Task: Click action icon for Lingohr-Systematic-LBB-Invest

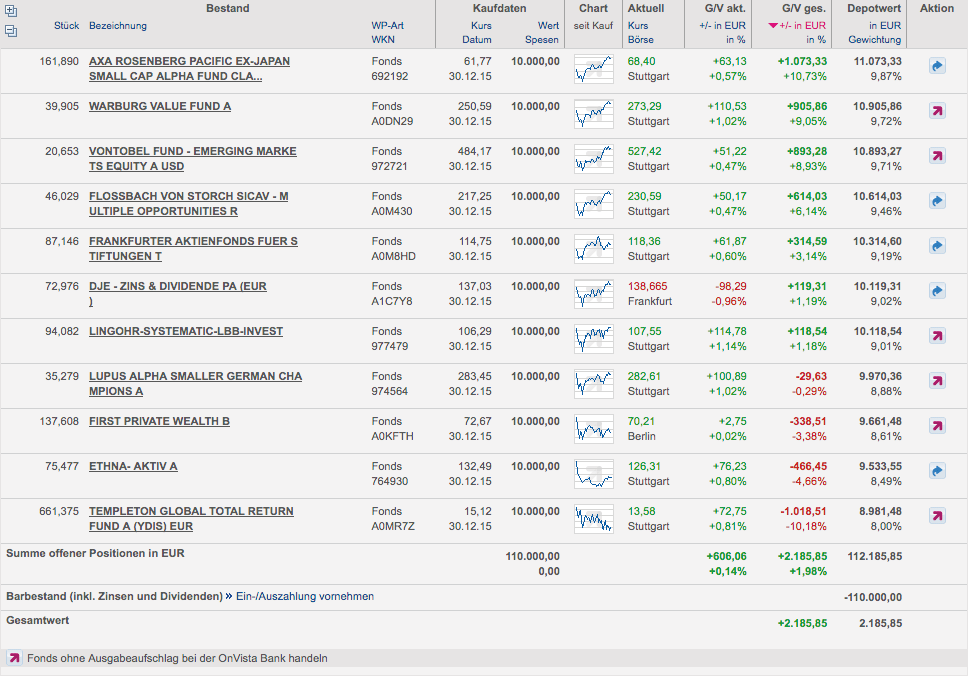Action: (x=937, y=336)
